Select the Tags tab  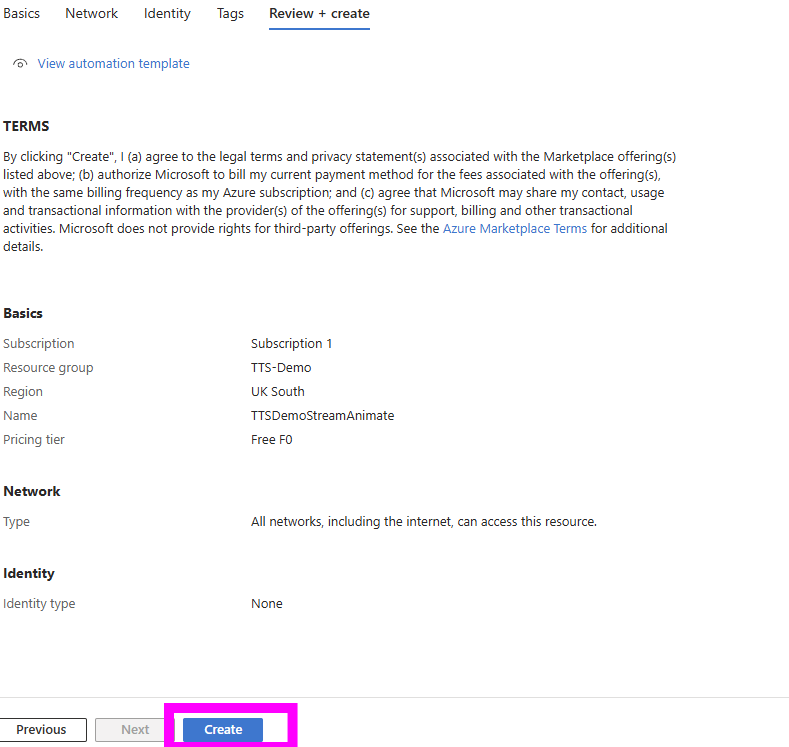[x=230, y=14]
